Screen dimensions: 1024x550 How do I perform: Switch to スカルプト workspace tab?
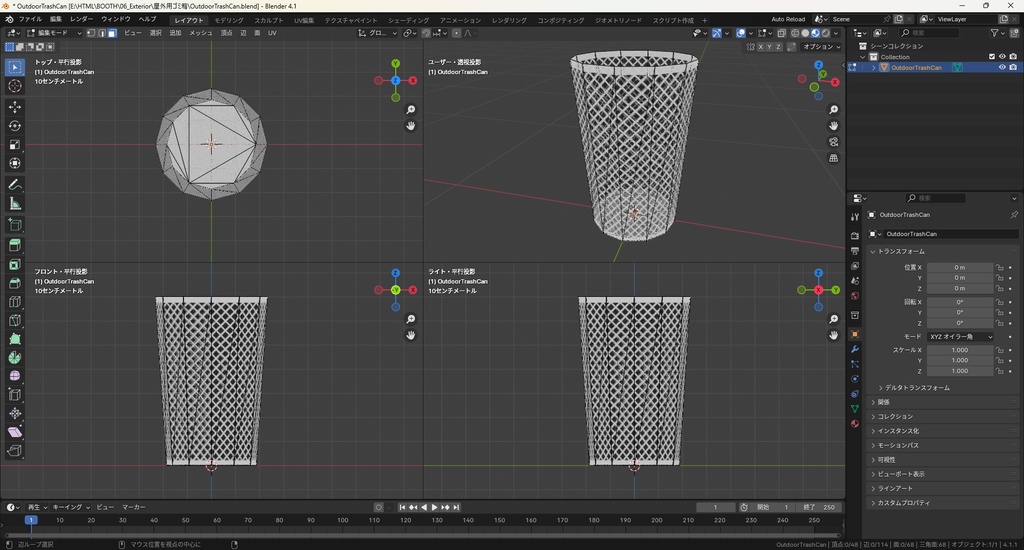click(269, 20)
